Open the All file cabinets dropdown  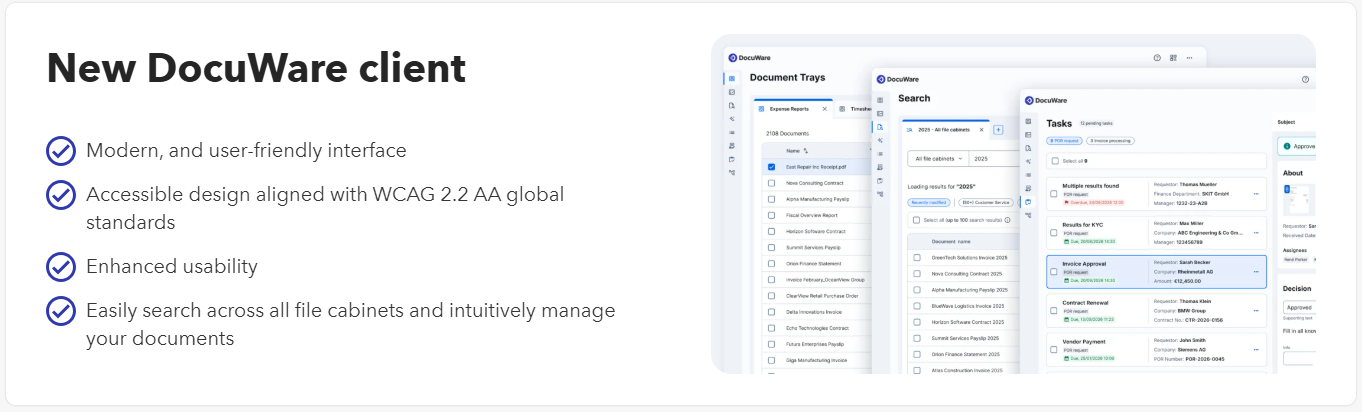[x=937, y=158]
